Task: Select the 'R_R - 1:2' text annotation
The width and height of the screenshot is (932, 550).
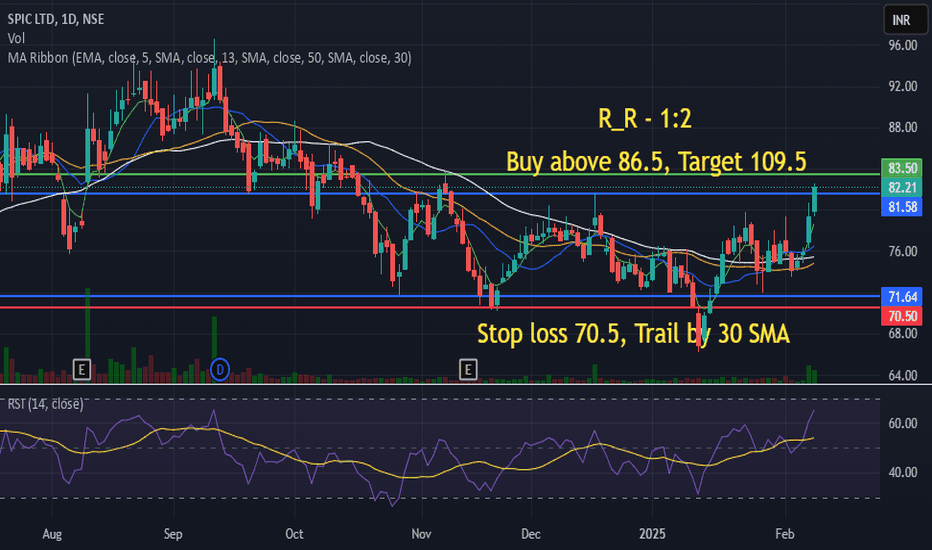Action: coord(645,118)
